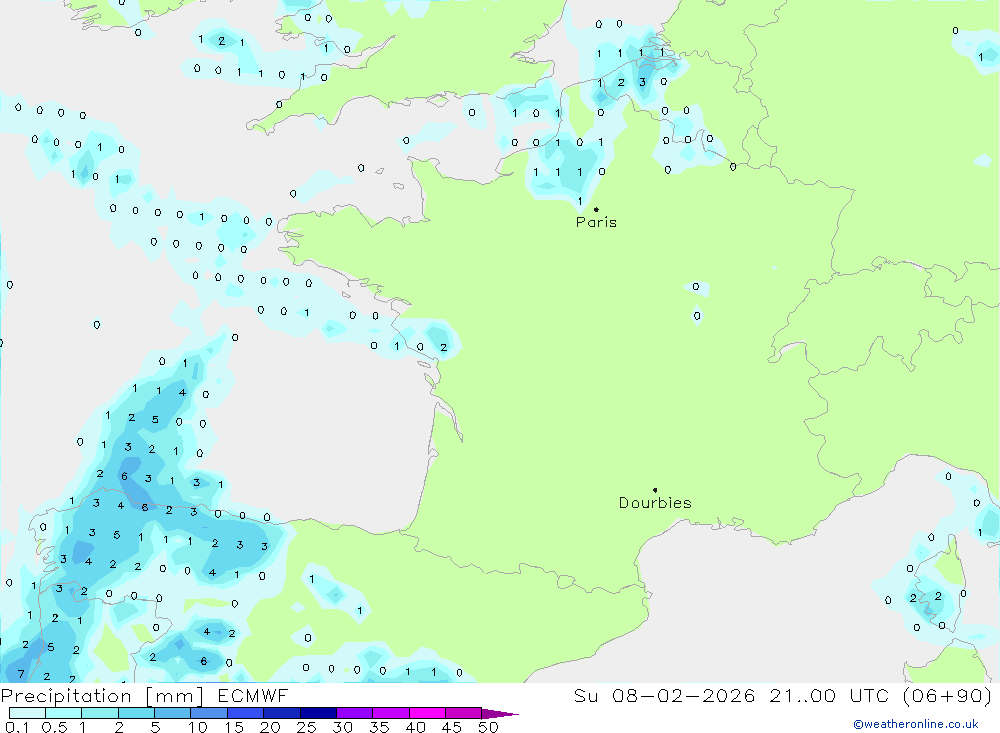Click the '40' legend scale label
This screenshot has width=1000, height=733.
click(x=416, y=727)
